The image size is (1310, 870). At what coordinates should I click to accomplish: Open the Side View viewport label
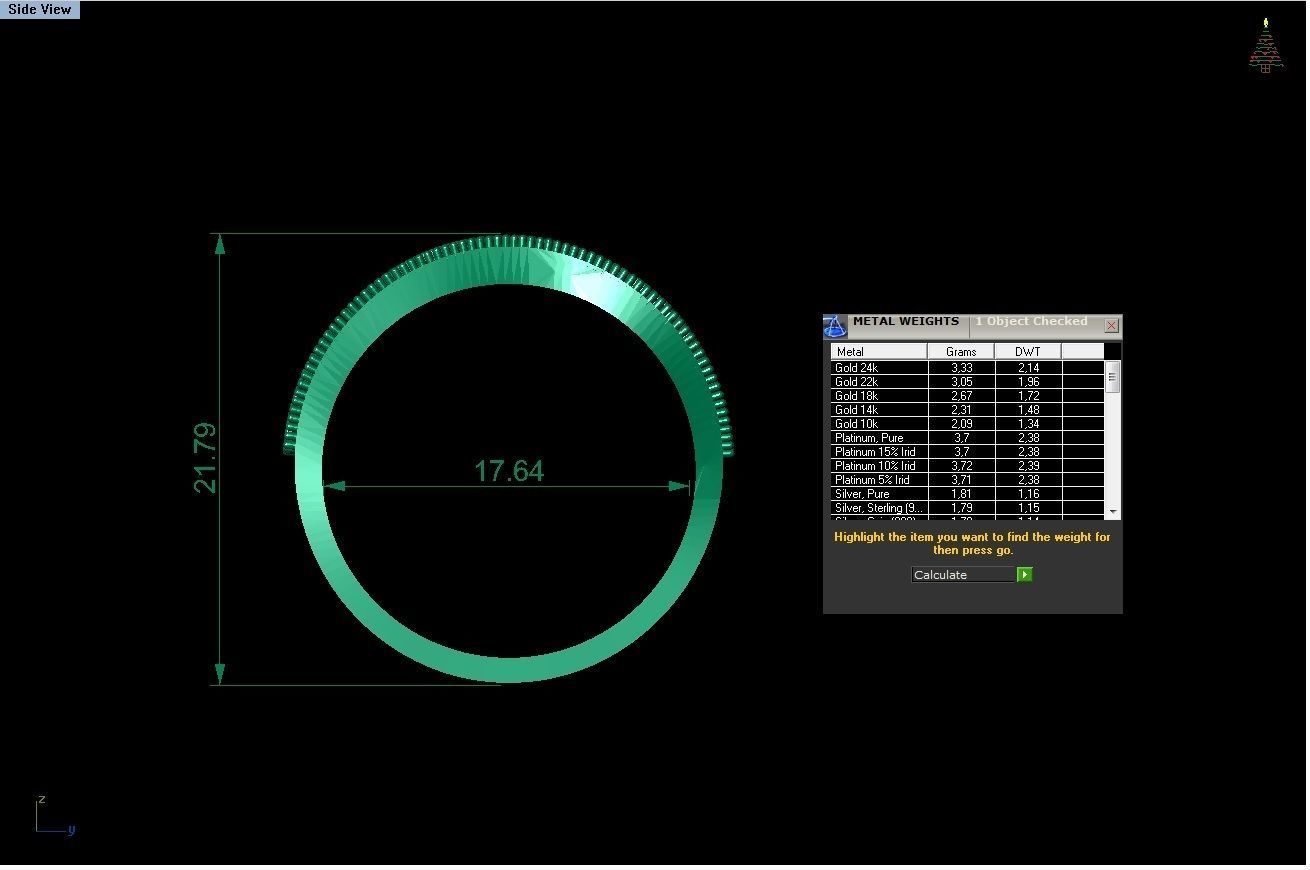[40, 9]
